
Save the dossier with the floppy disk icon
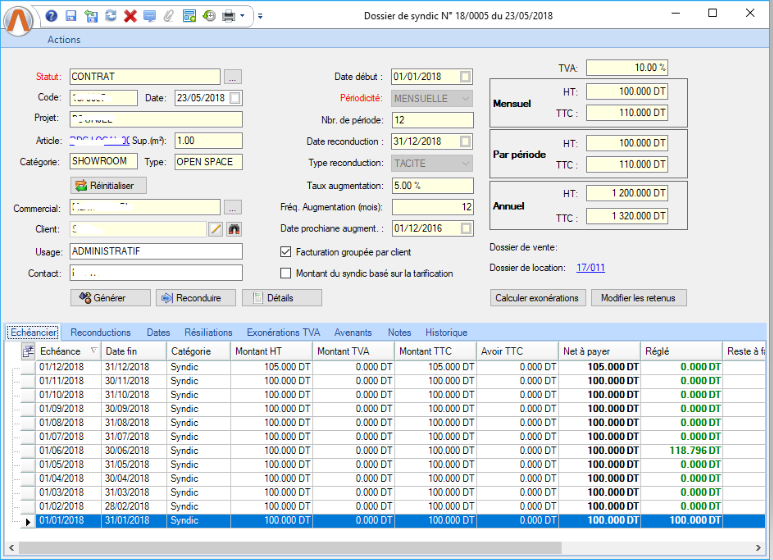[x=71, y=16]
